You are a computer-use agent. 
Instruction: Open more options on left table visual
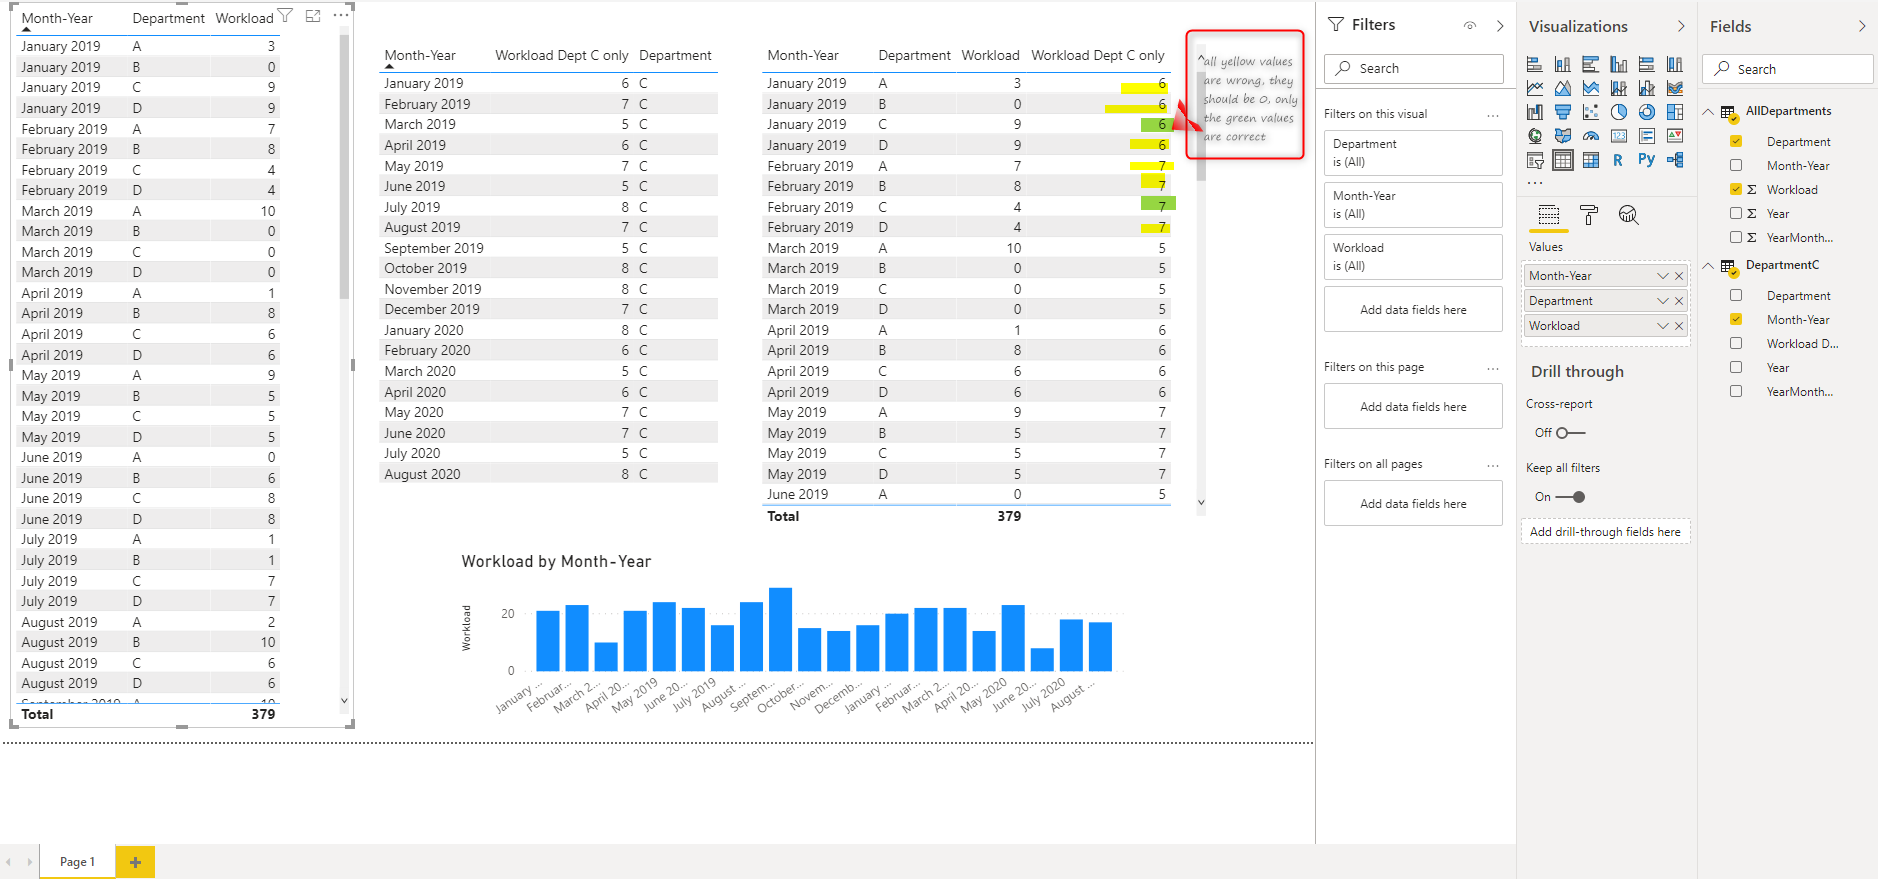(x=341, y=16)
